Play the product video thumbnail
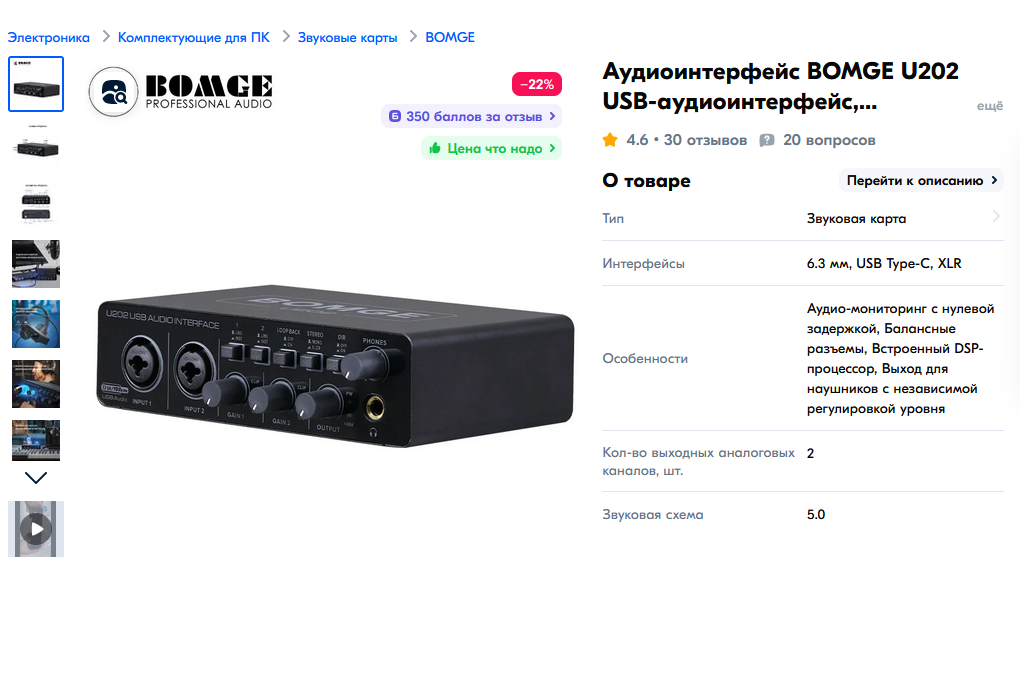Screen dimensions: 1020x678 [36, 529]
